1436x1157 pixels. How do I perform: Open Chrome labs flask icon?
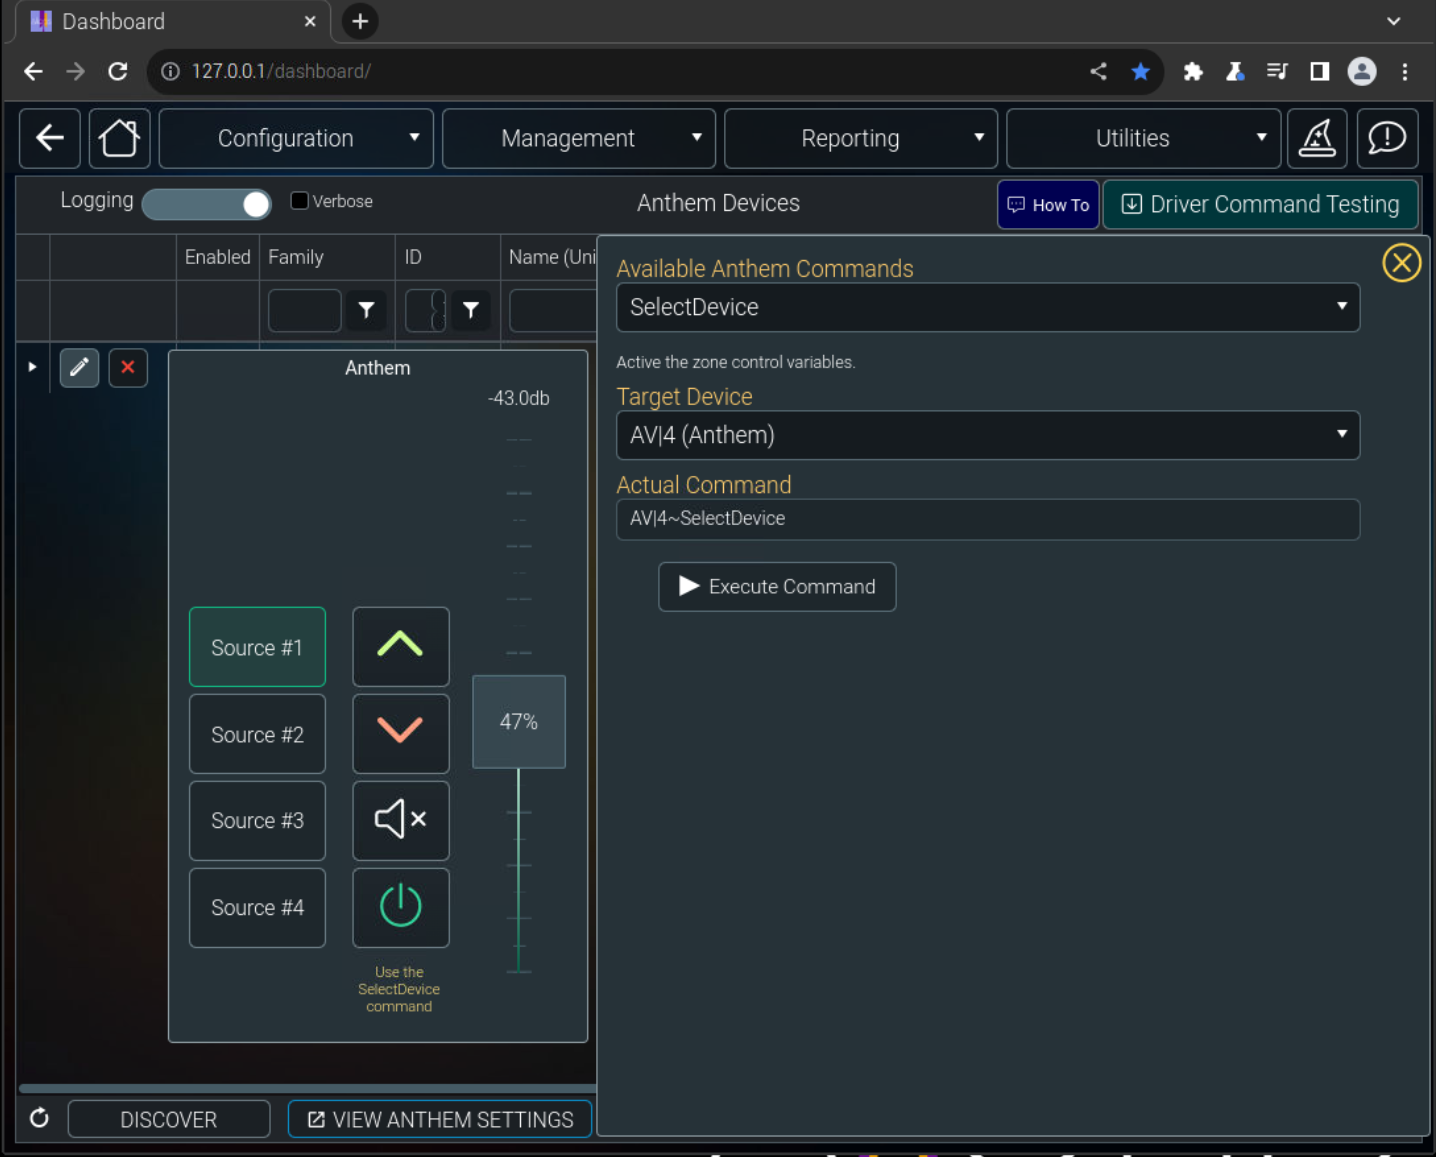[x=1235, y=71]
